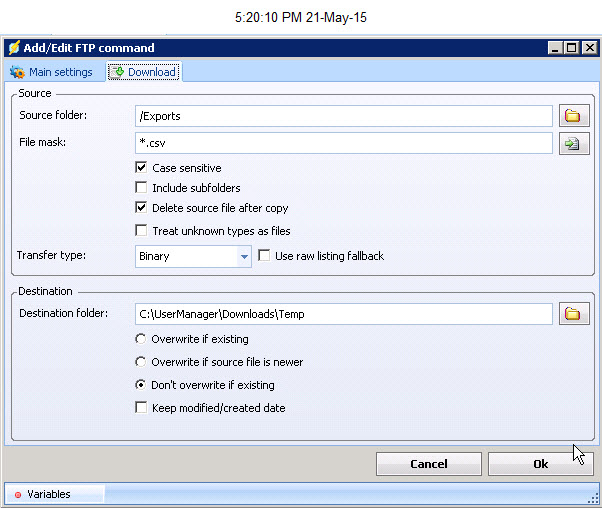Viewport: 602px width, 508px height.
Task: Click the Cancel button
Action: click(x=428, y=464)
